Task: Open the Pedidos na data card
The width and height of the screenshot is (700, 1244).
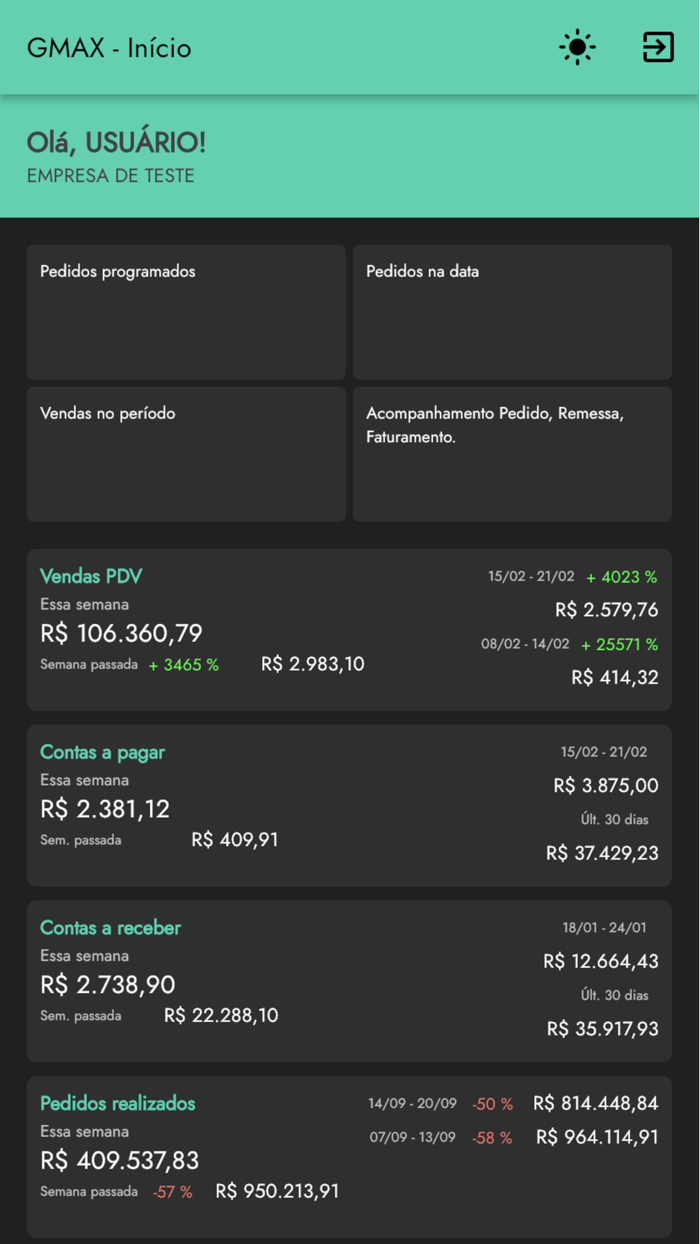Action: (x=512, y=311)
